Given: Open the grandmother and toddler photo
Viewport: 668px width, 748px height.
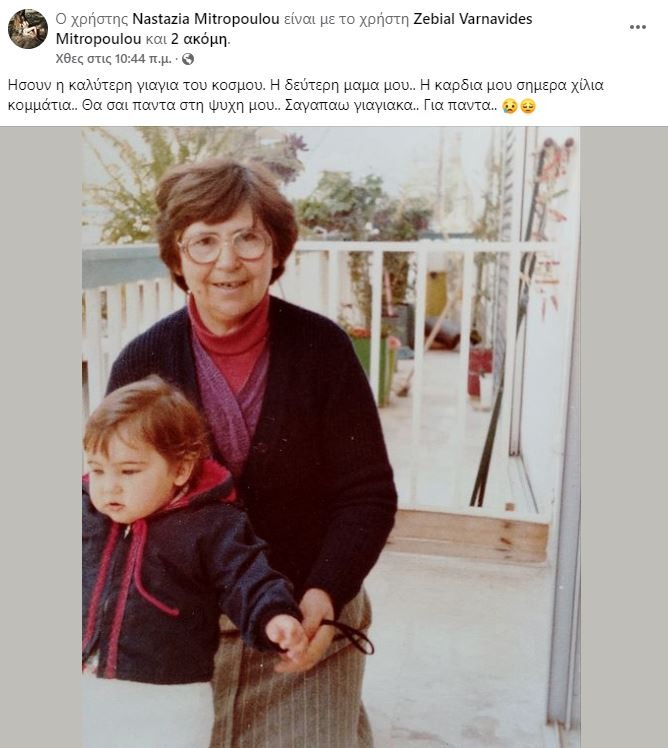Looking at the screenshot, I should (331, 437).
